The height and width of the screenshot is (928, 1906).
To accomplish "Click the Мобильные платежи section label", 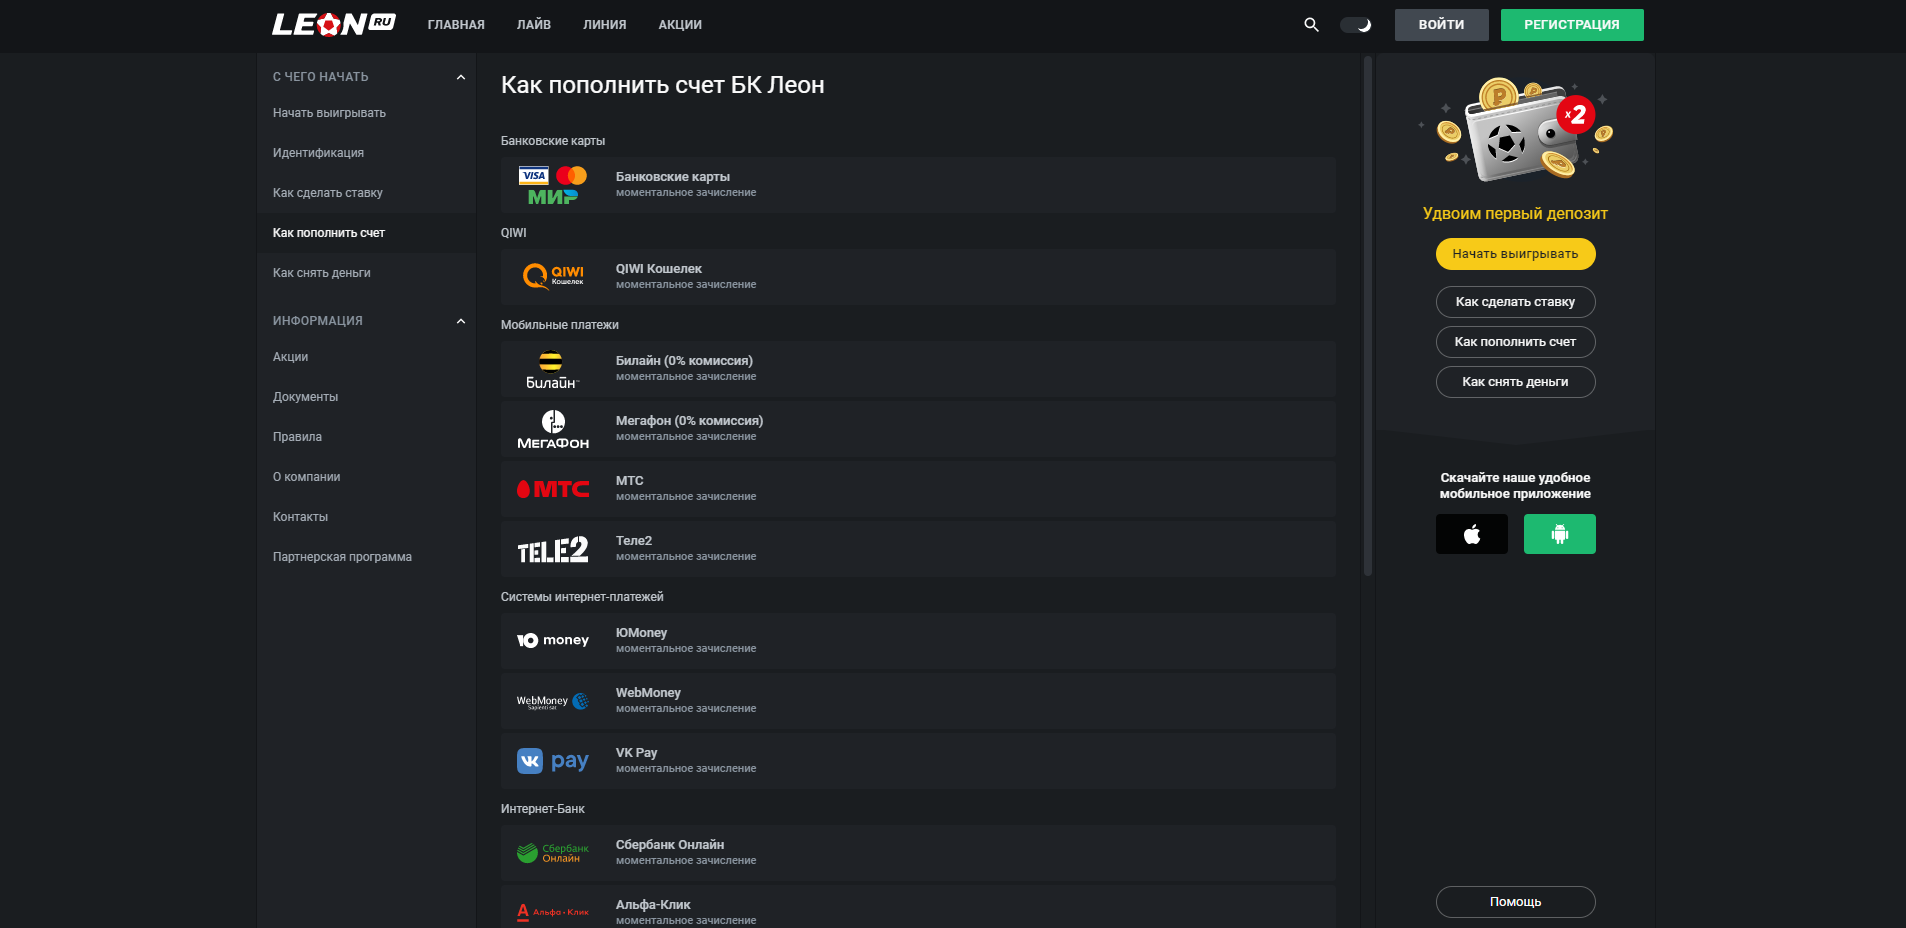I will coord(560,325).
